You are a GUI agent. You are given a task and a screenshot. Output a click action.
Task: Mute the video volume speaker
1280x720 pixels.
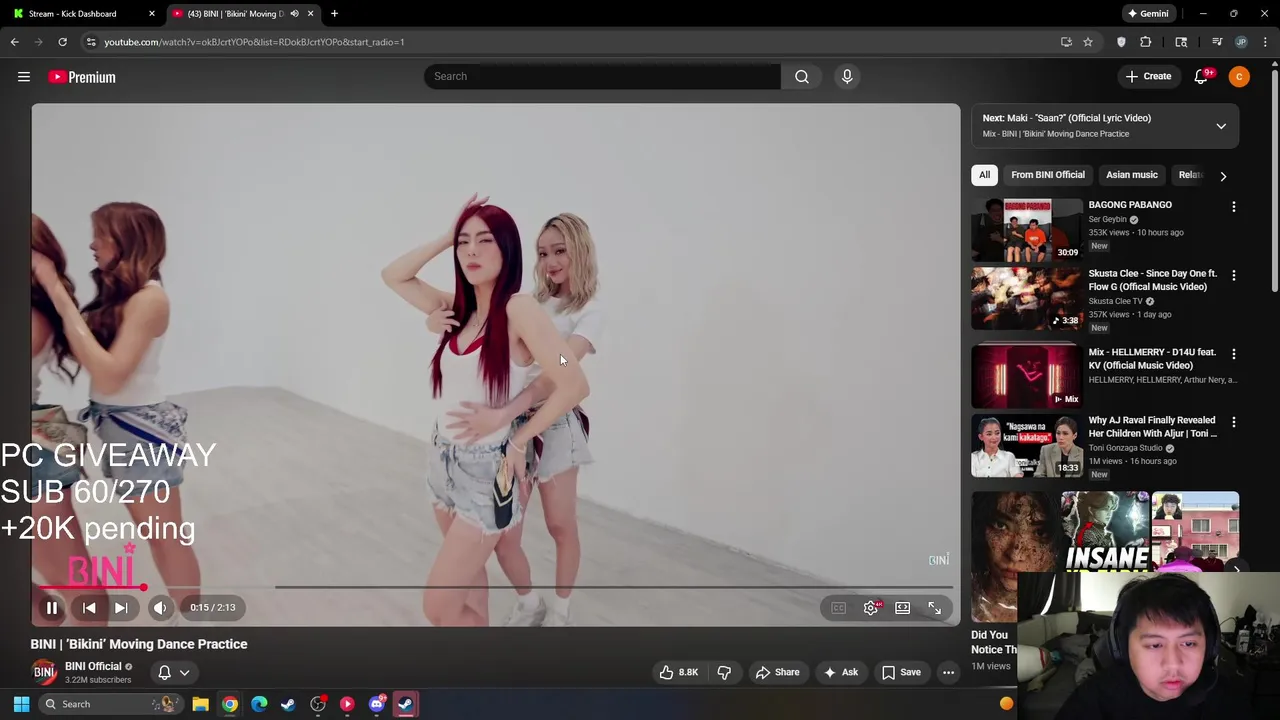pyautogui.click(x=160, y=607)
